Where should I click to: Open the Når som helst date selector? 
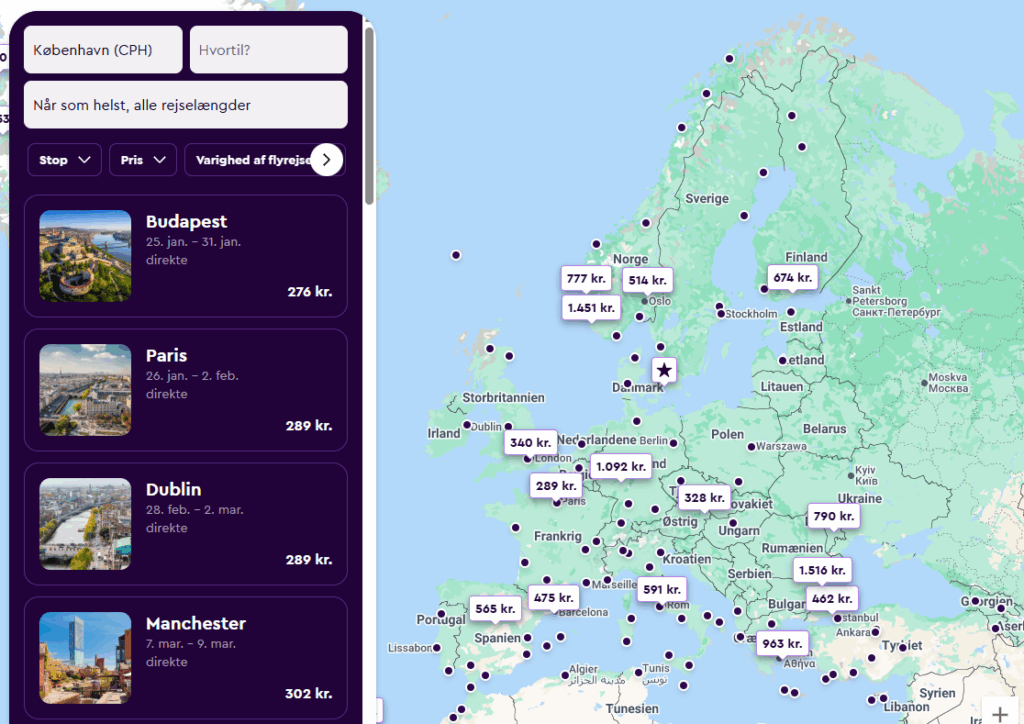click(185, 105)
